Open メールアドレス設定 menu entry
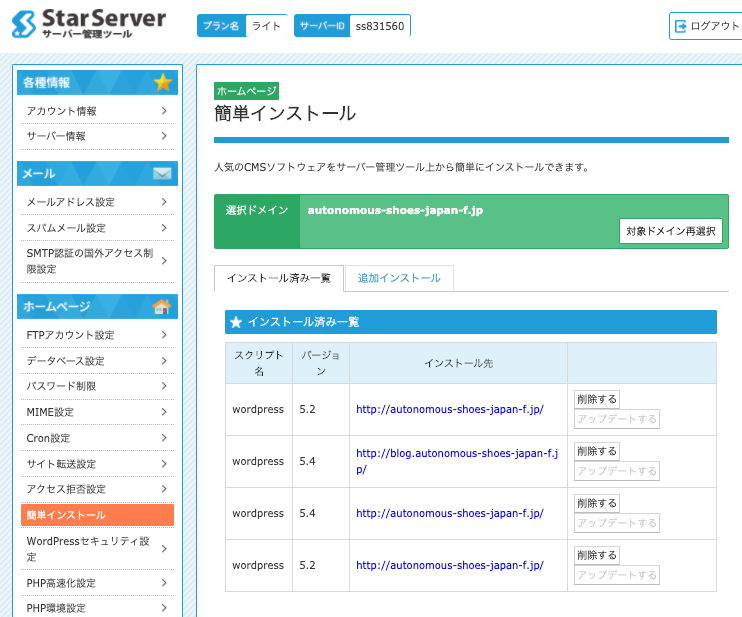The image size is (742, 617). 70,202
